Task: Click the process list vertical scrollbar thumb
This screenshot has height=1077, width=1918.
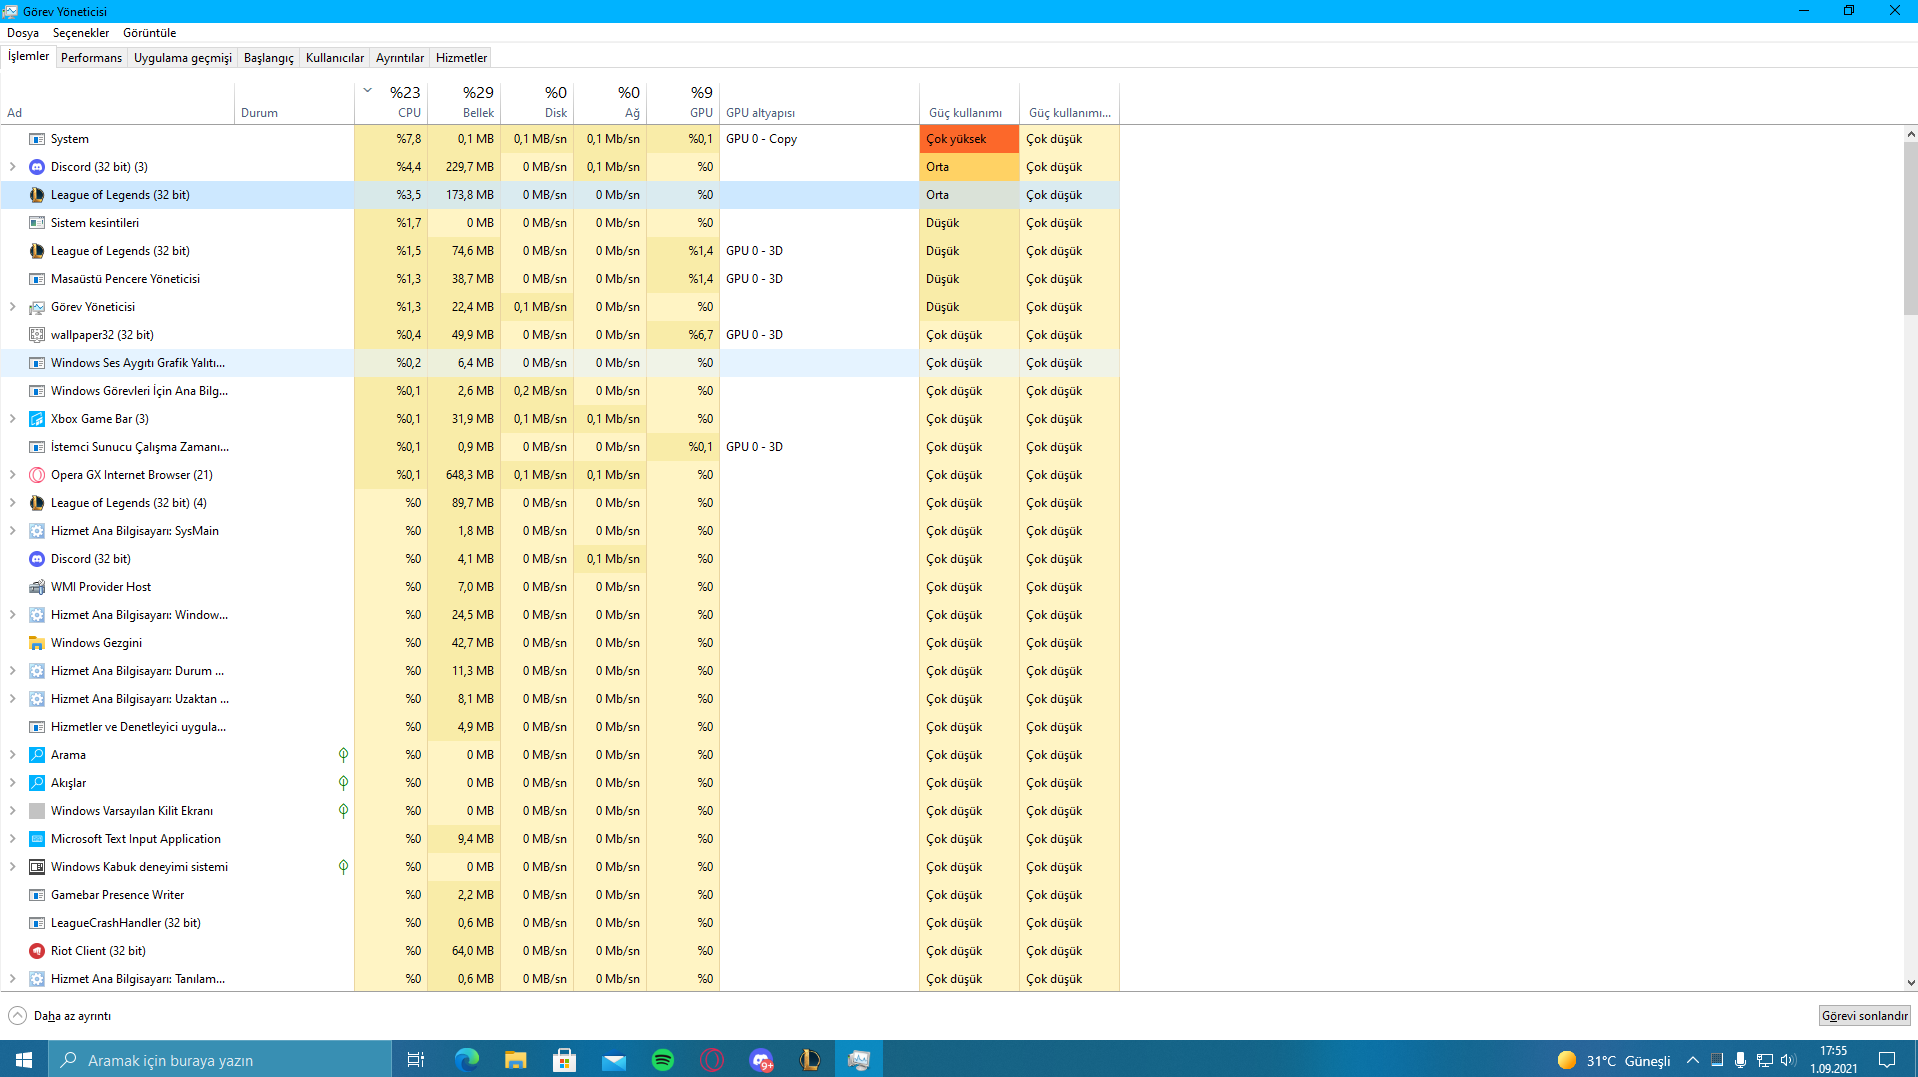Action: pos(1910,228)
